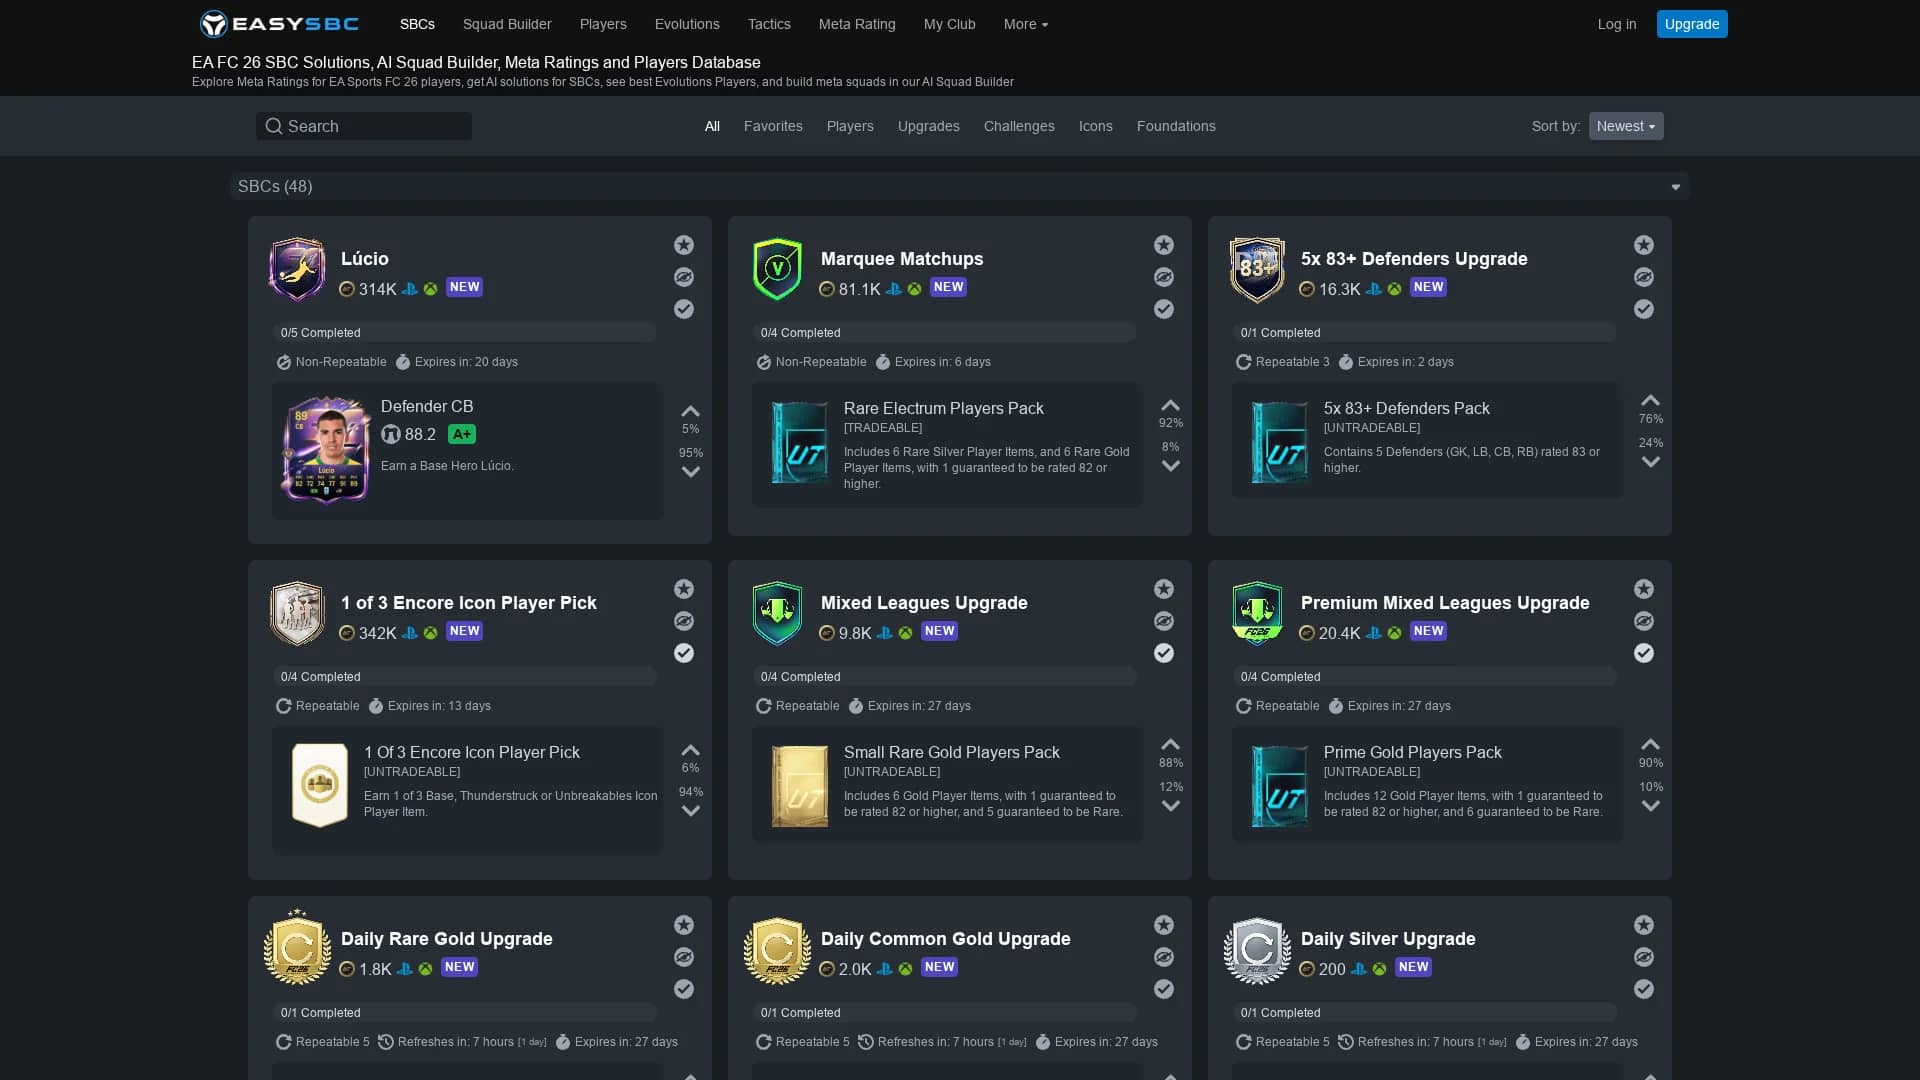Mark 1 of 3 Encore Icon Pick completed
Screen dimensions: 1920x1080
tap(684, 653)
